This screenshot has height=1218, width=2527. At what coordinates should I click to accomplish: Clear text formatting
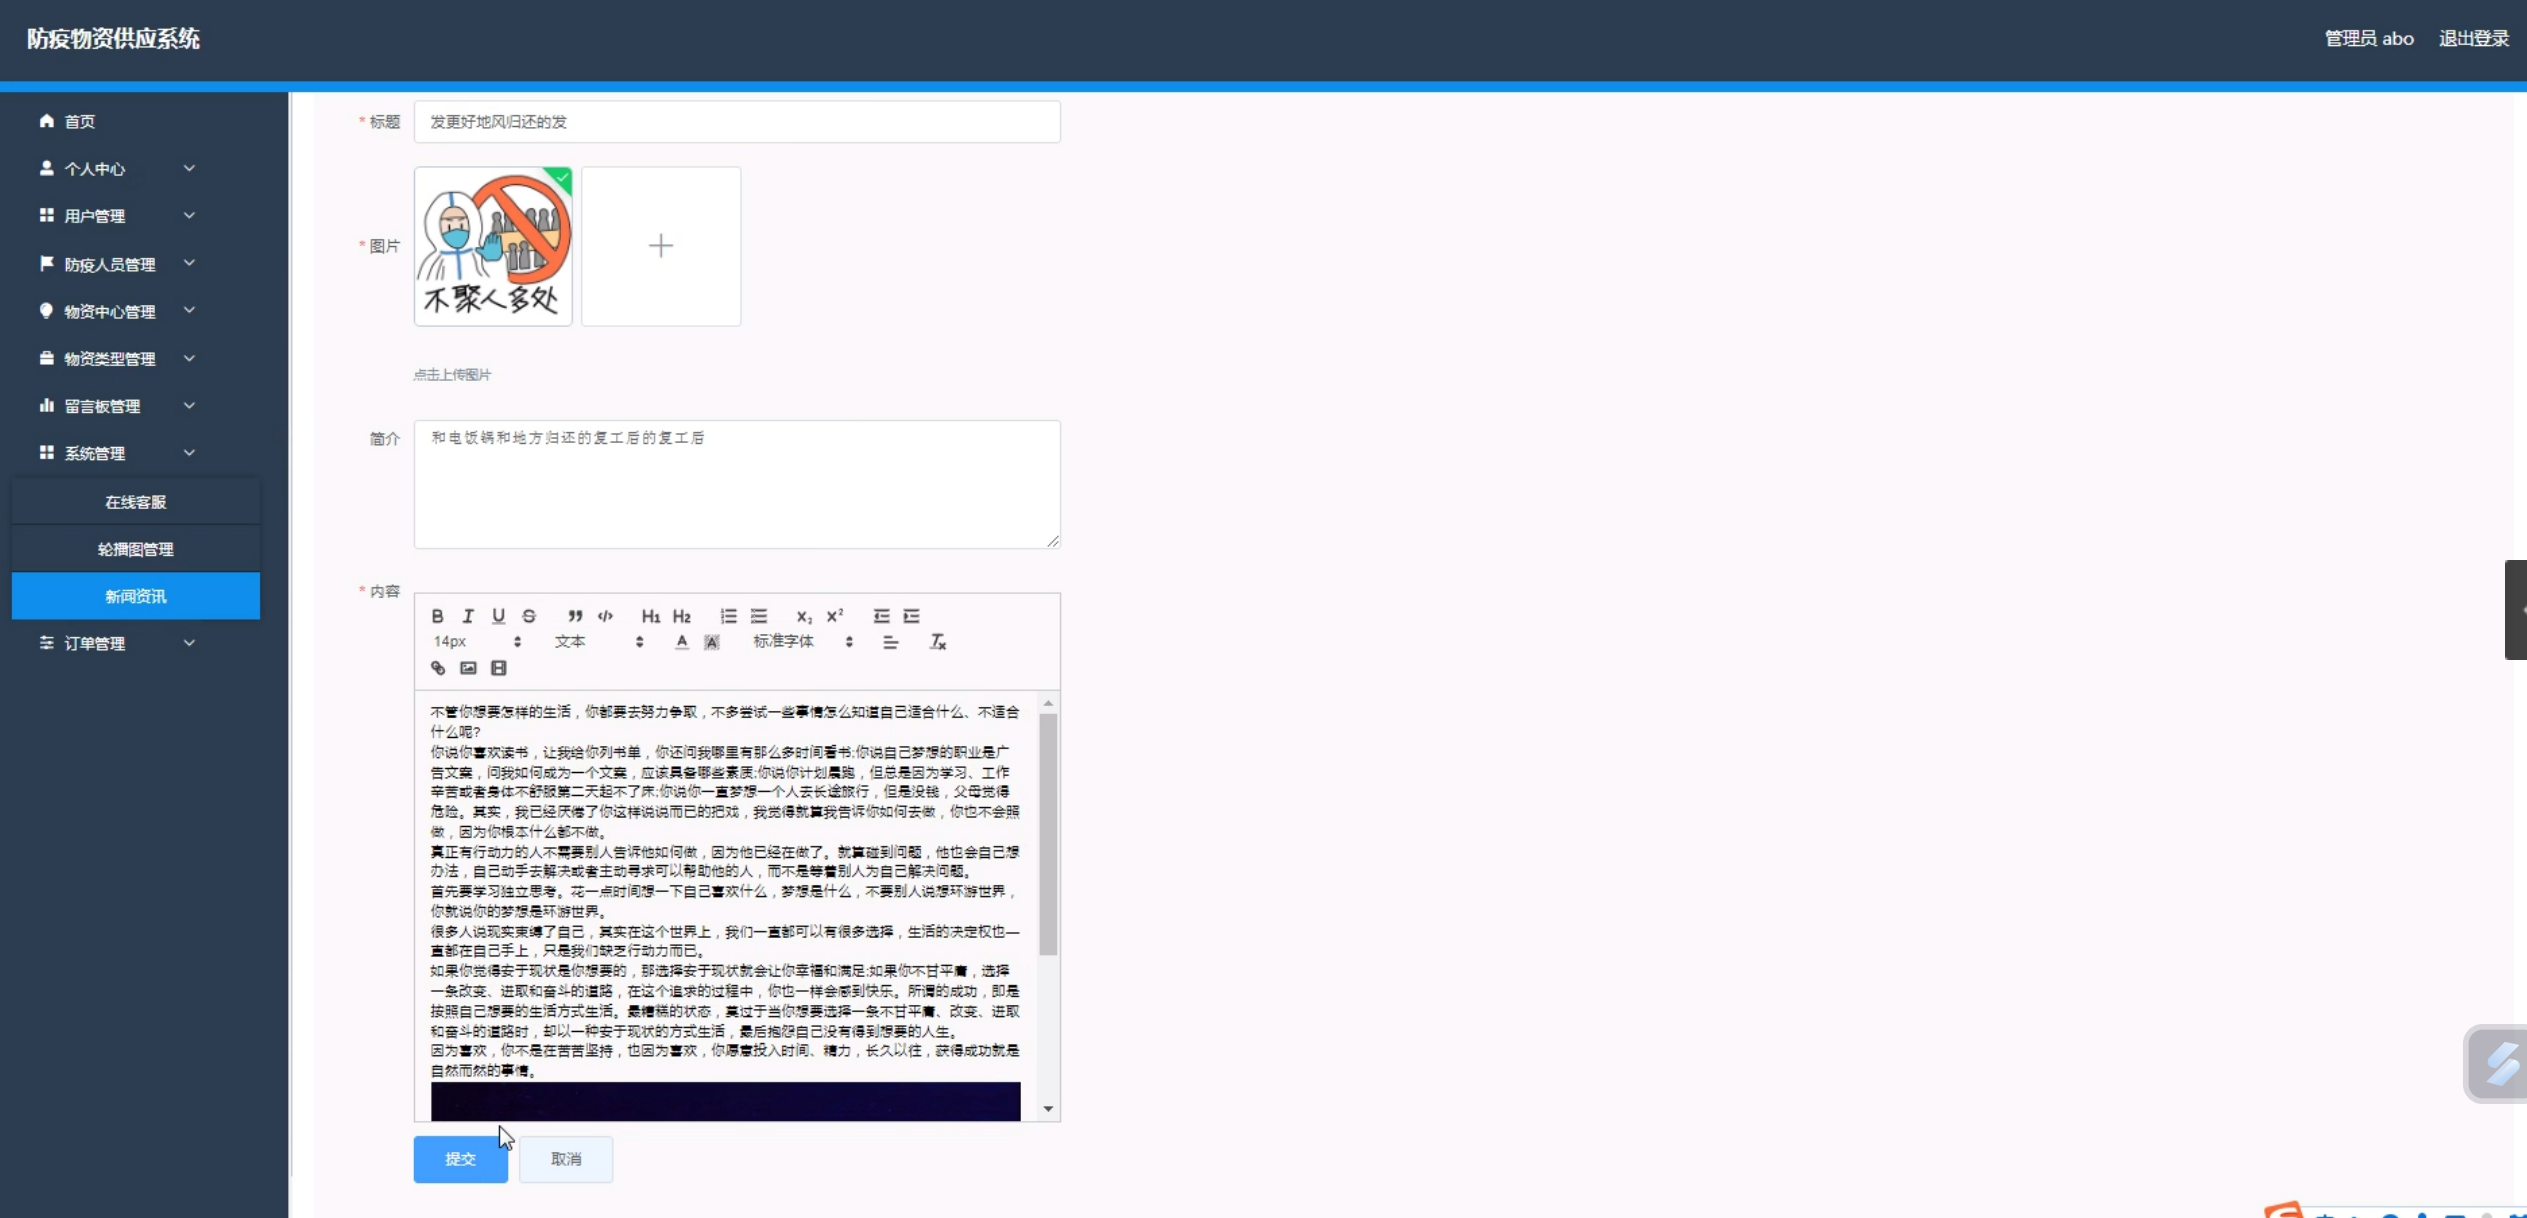click(937, 642)
